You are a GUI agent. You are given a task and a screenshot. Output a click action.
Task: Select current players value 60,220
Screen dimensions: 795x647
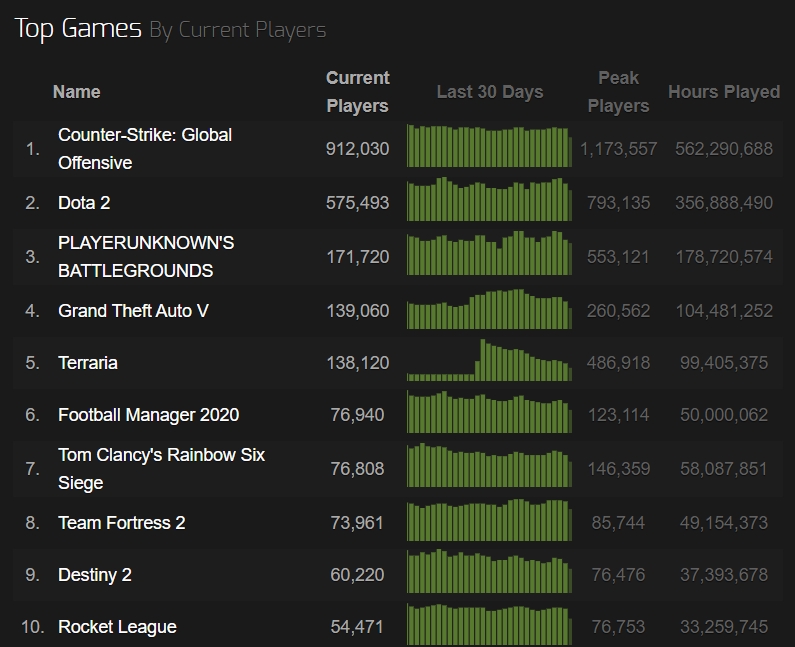click(357, 575)
